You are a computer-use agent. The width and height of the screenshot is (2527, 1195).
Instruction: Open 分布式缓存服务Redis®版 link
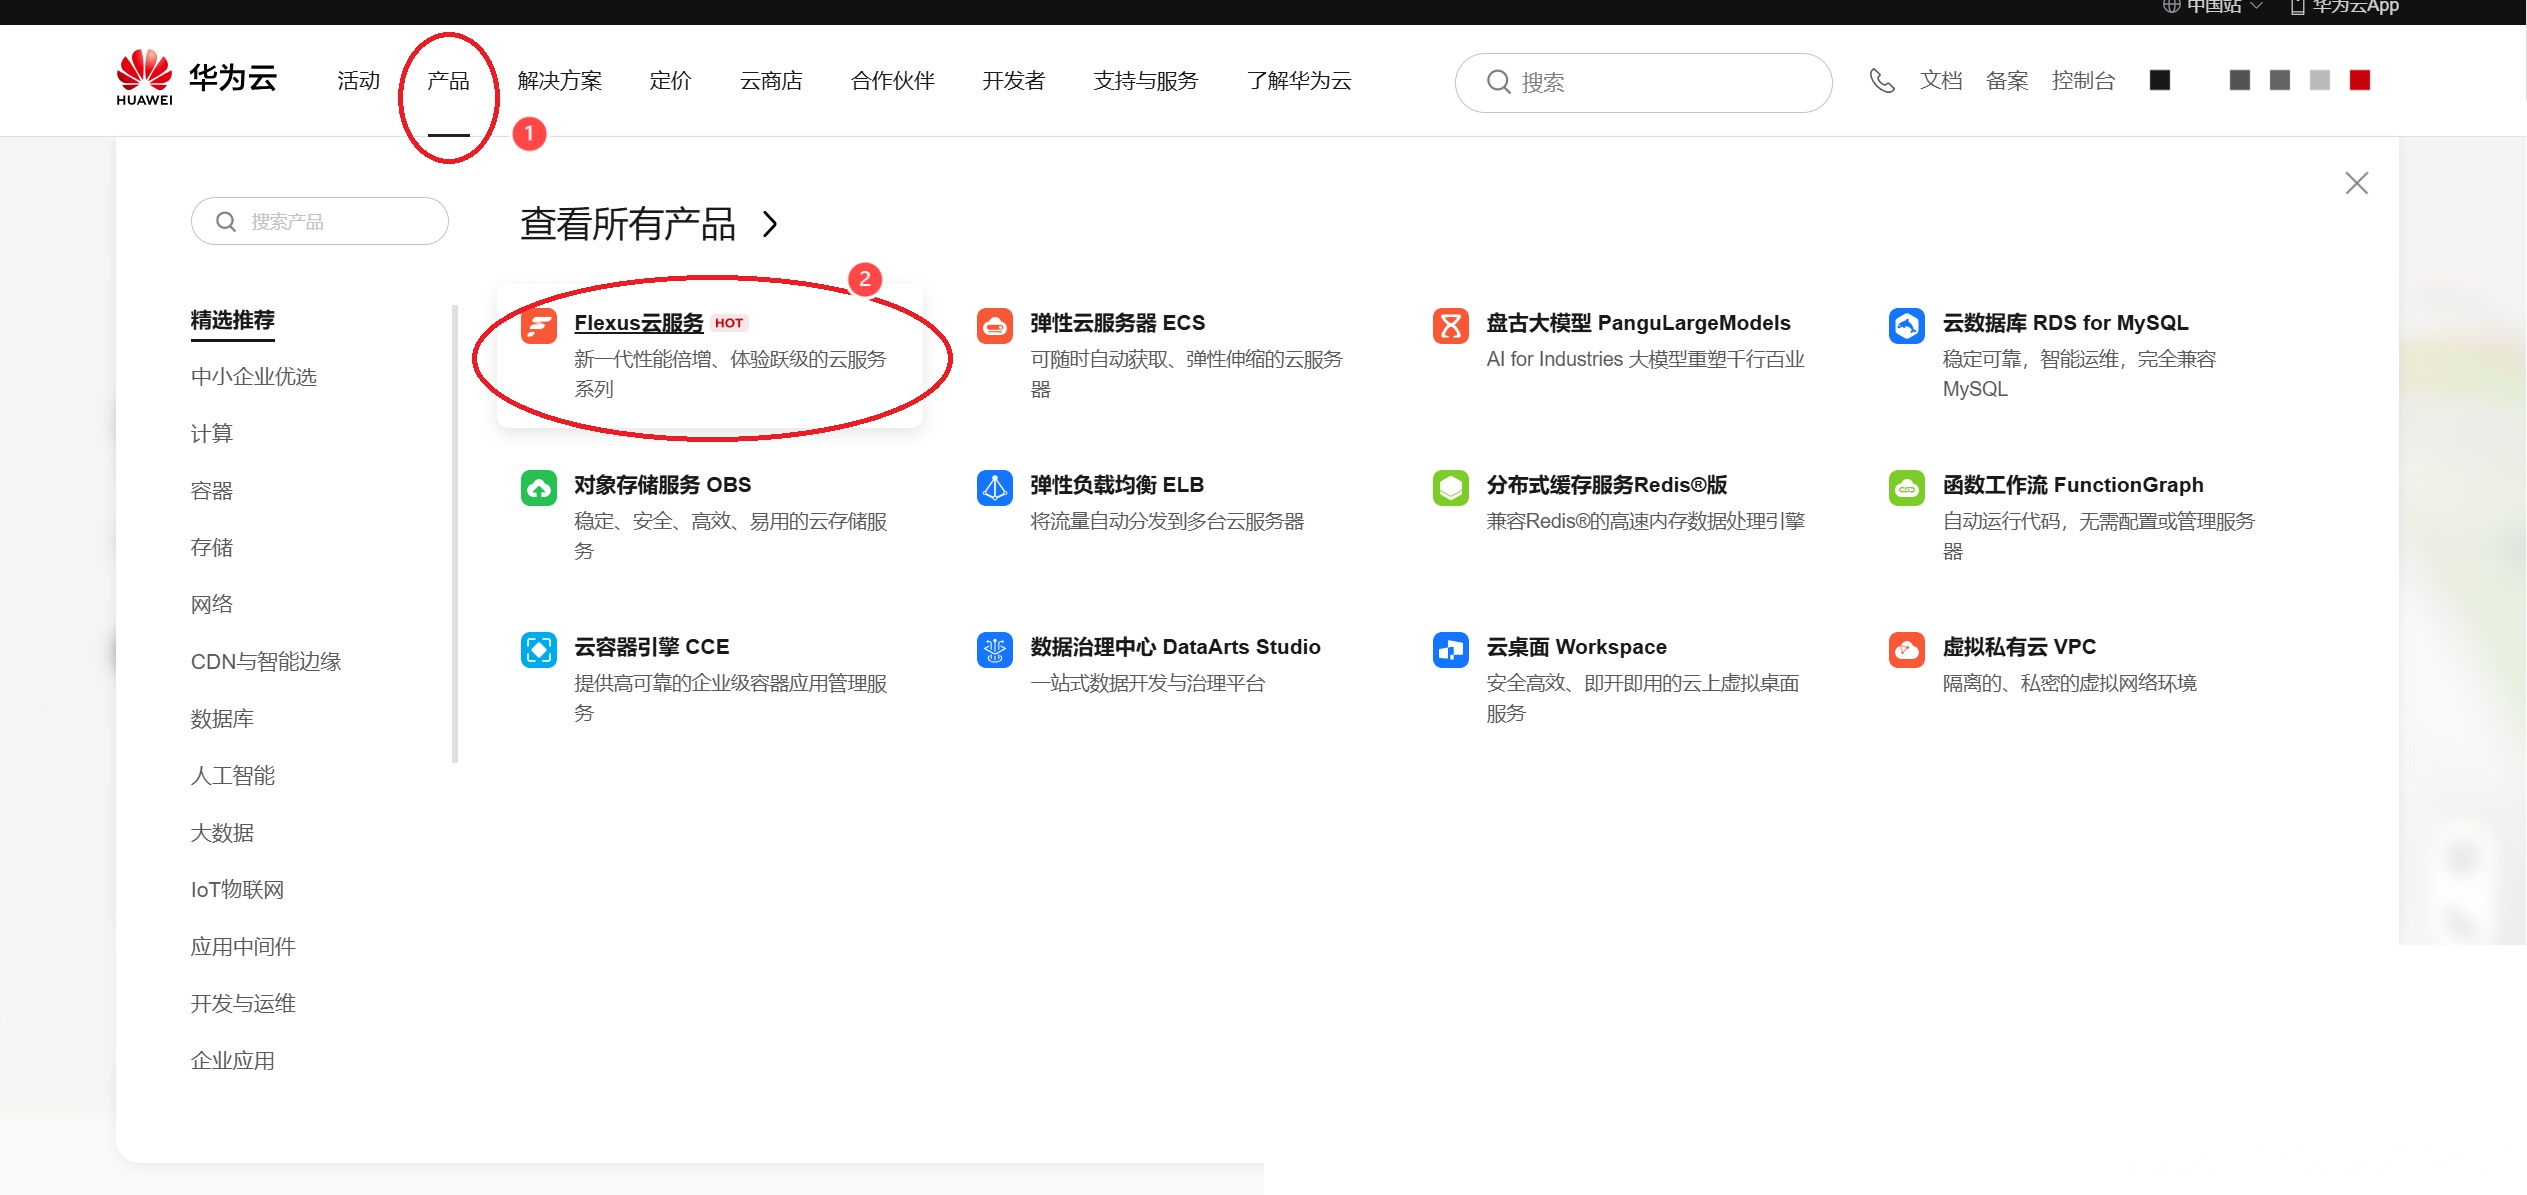[1607, 485]
